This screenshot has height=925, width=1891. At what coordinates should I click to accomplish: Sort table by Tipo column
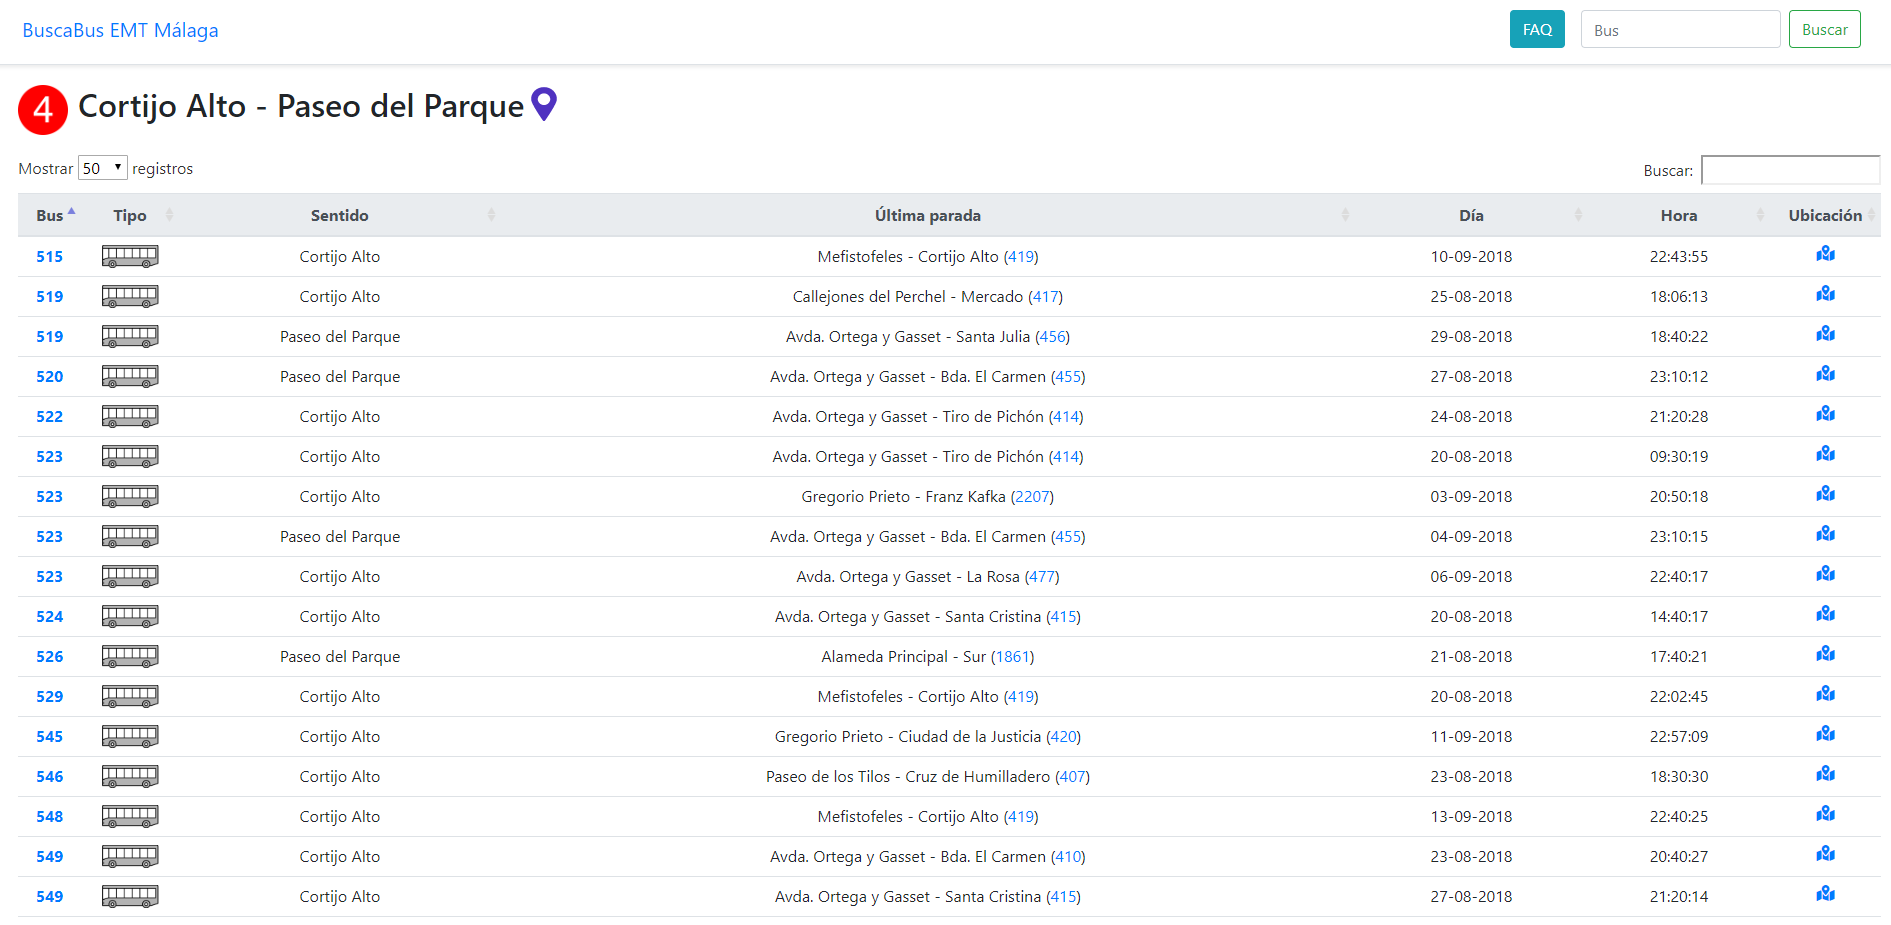point(130,215)
